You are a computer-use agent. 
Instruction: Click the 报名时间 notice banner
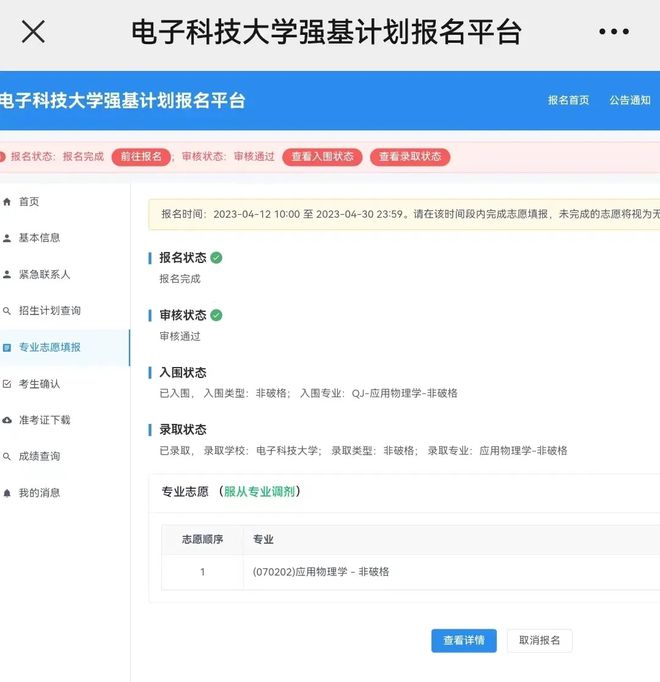pyautogui.click(x=404, y=214)
